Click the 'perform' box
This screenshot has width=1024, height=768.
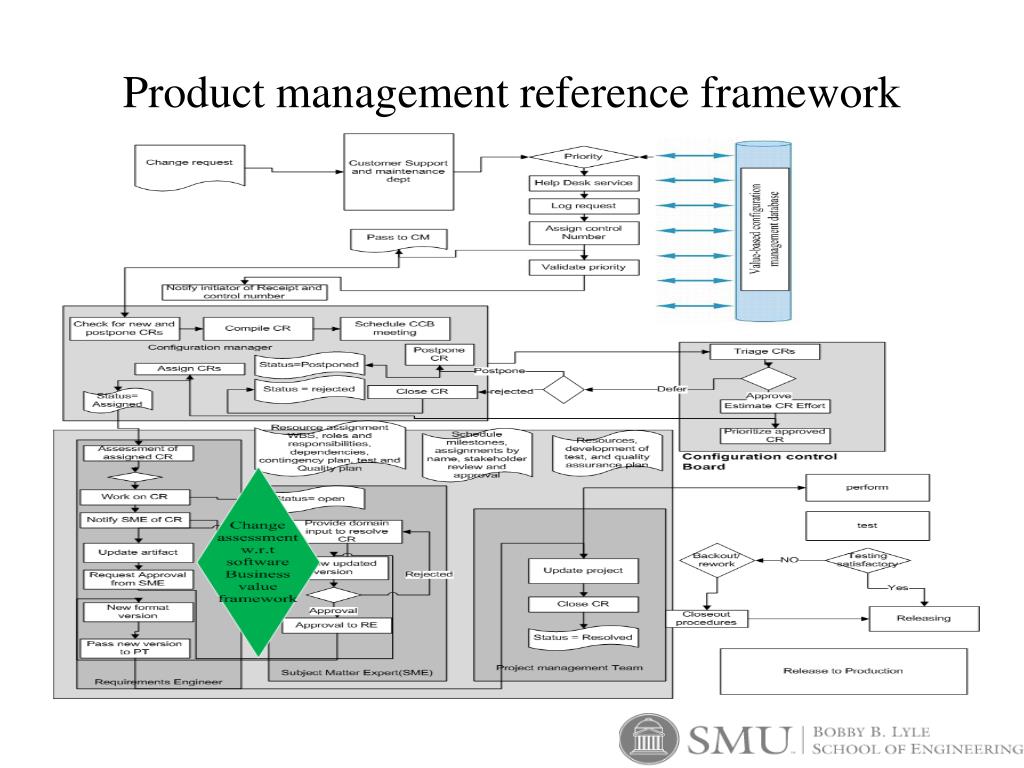tap(867, 488)
